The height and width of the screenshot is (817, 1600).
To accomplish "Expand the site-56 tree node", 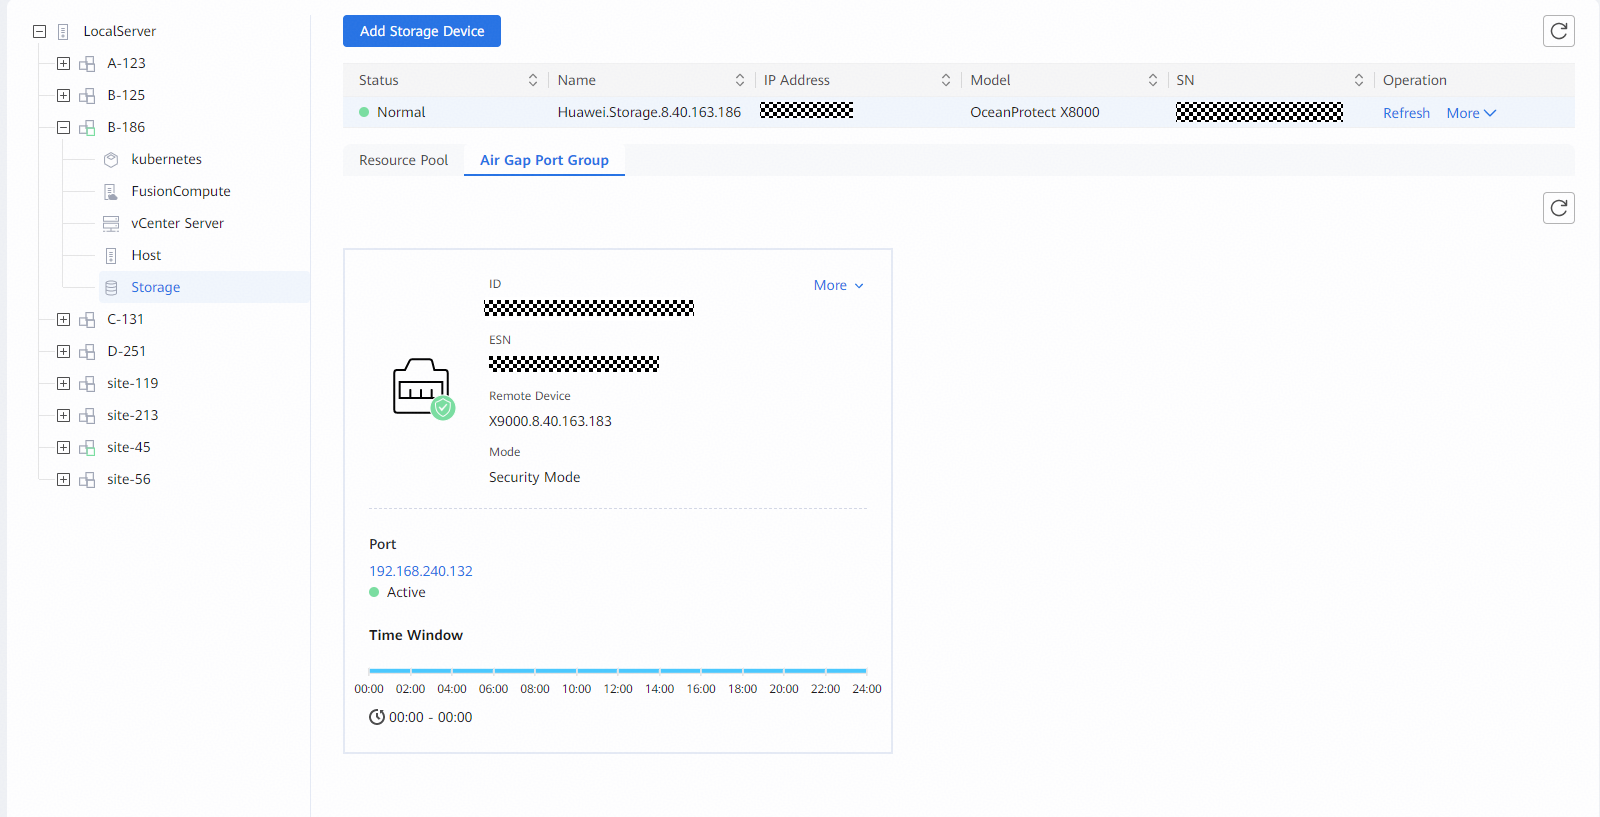I will pyautogui.click(x=63, y=479).
